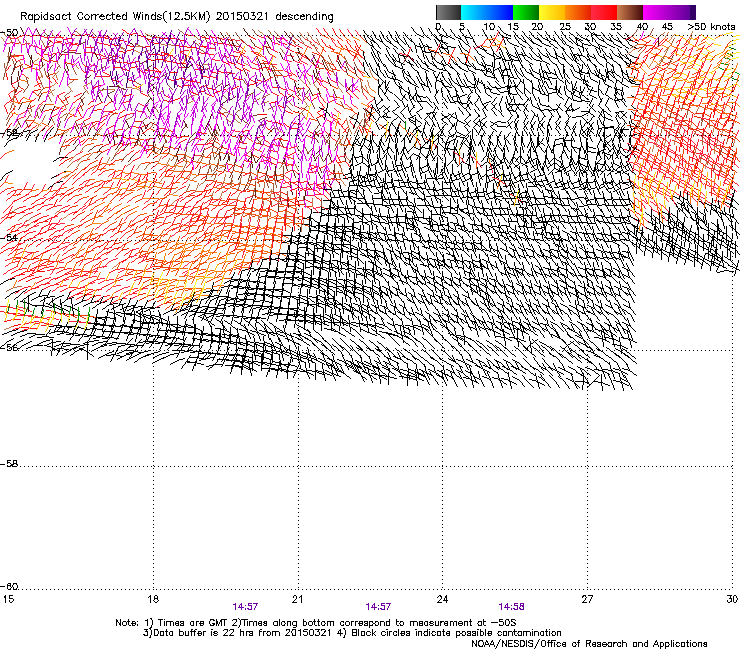Click the latitude label '-58'
Image resolution: width=740 pixels, height=650 pixels.
coord(9,464)
